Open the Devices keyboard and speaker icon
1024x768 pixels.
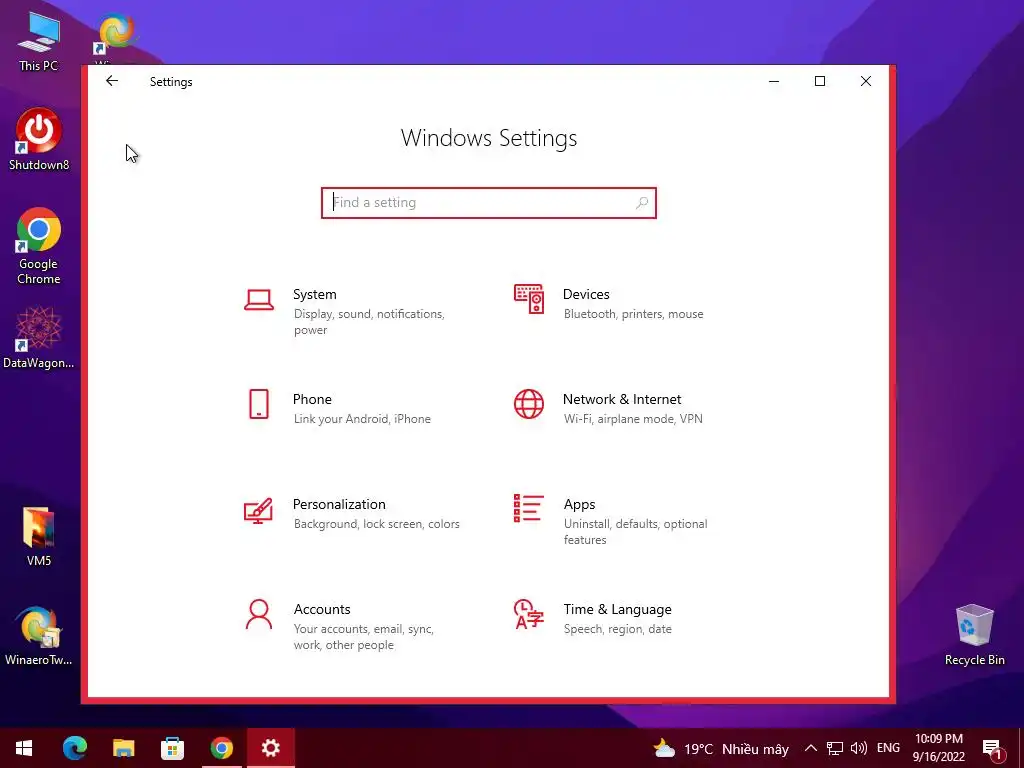point(528,299)
